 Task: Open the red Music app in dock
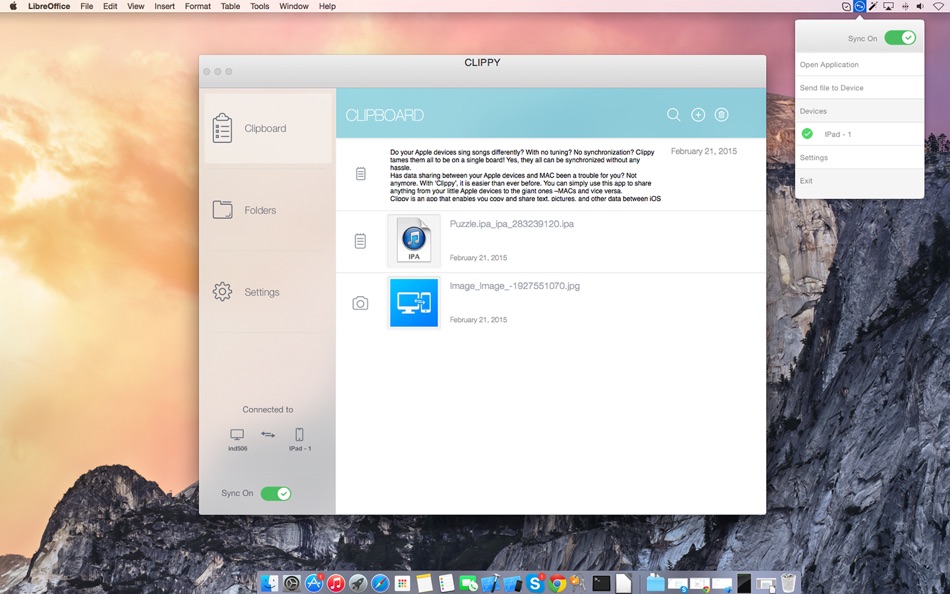tap(336, 584)
